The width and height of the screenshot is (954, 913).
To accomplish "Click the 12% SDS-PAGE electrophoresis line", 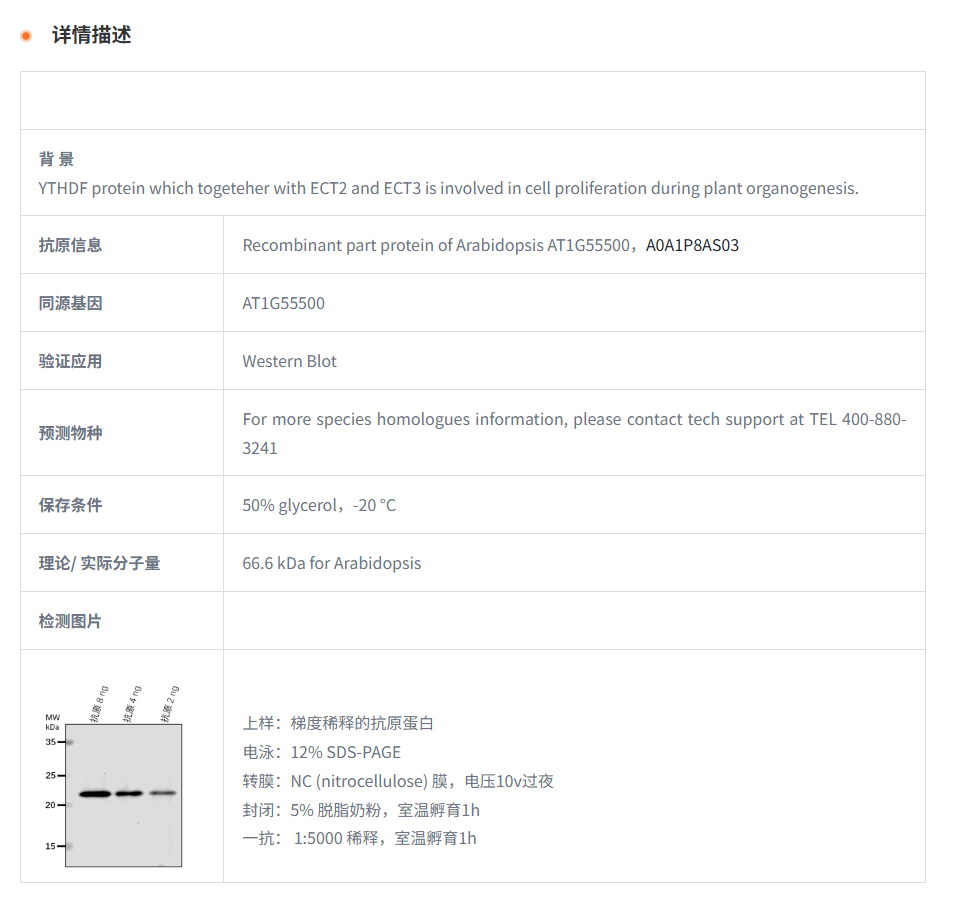I will click(x=321, y=752).
